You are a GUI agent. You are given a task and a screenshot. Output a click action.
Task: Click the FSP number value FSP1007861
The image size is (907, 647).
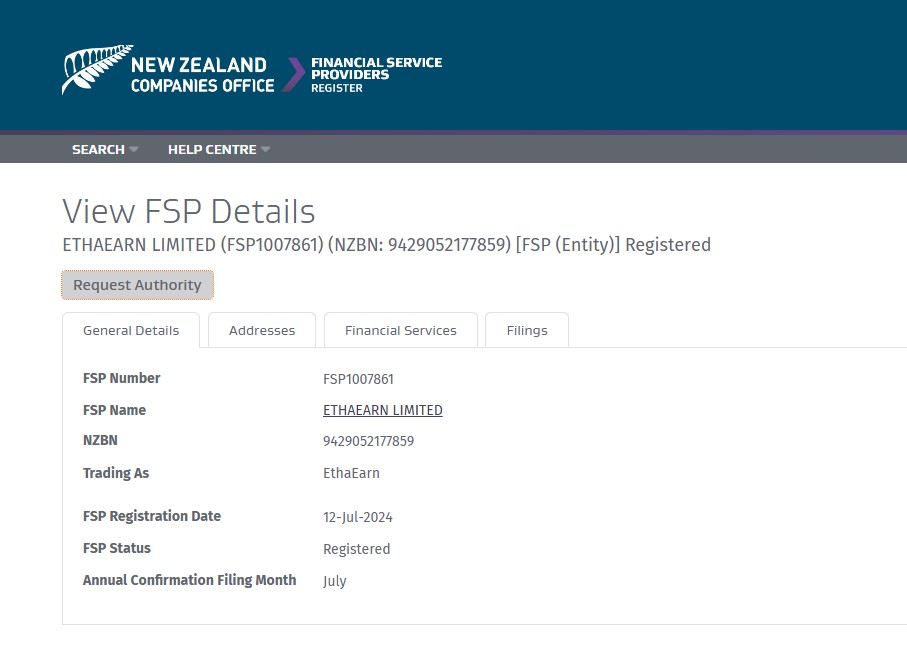358,379
